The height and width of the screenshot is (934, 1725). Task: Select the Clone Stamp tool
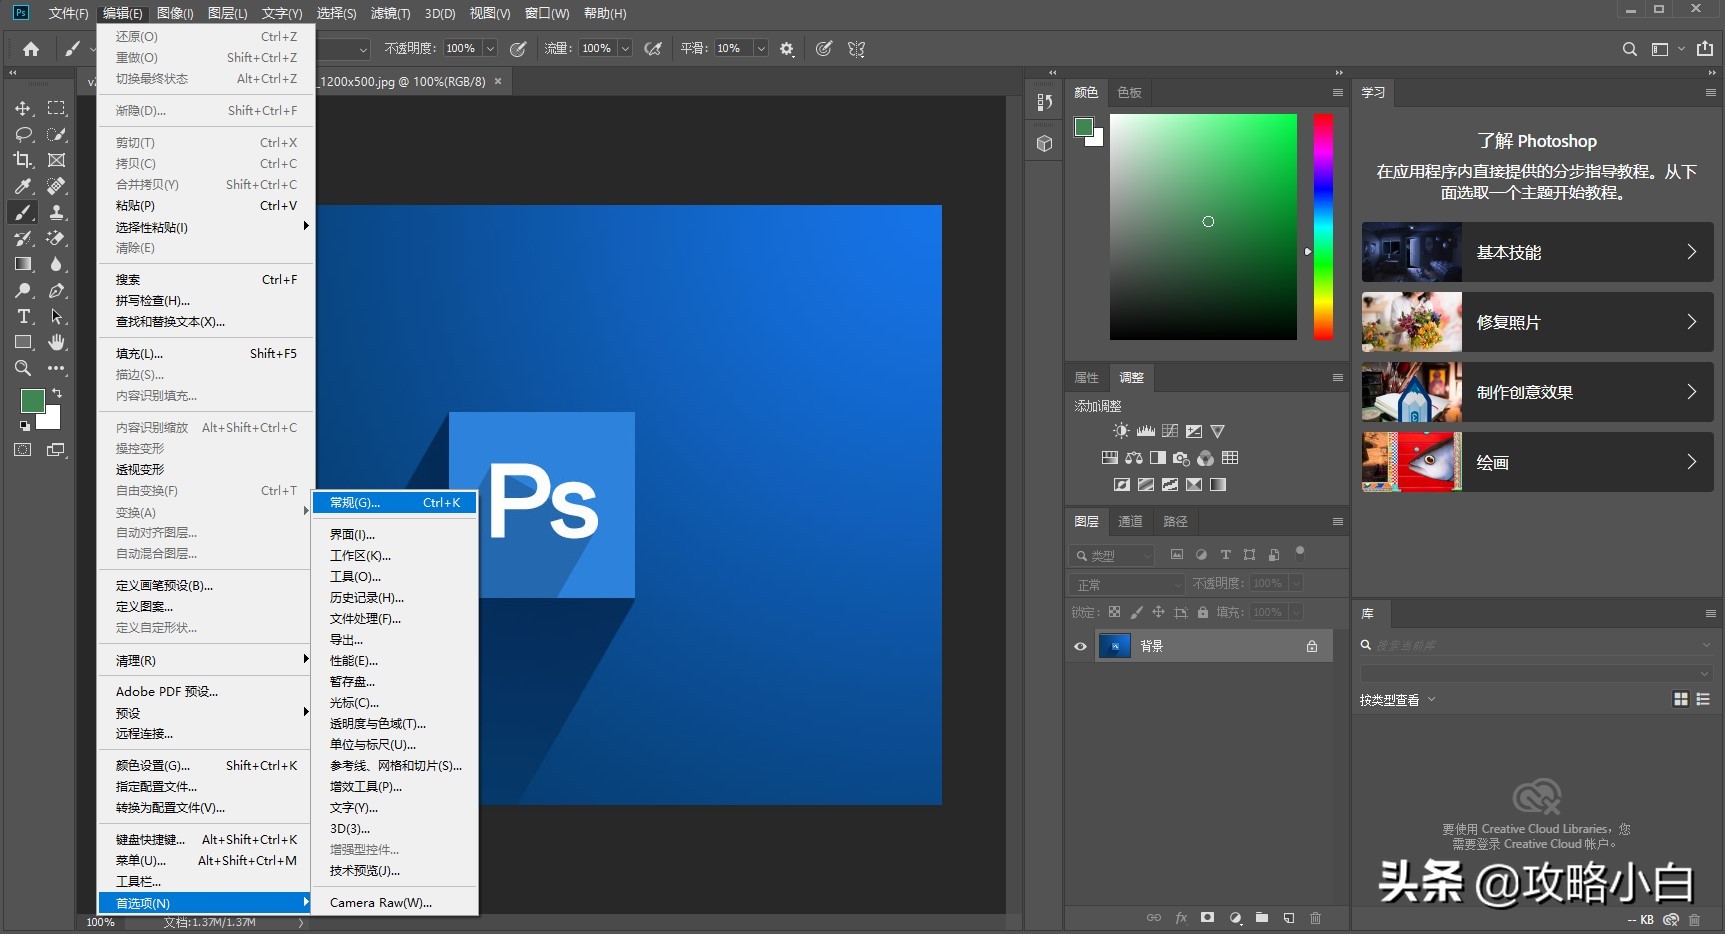[x=57, y=212]
